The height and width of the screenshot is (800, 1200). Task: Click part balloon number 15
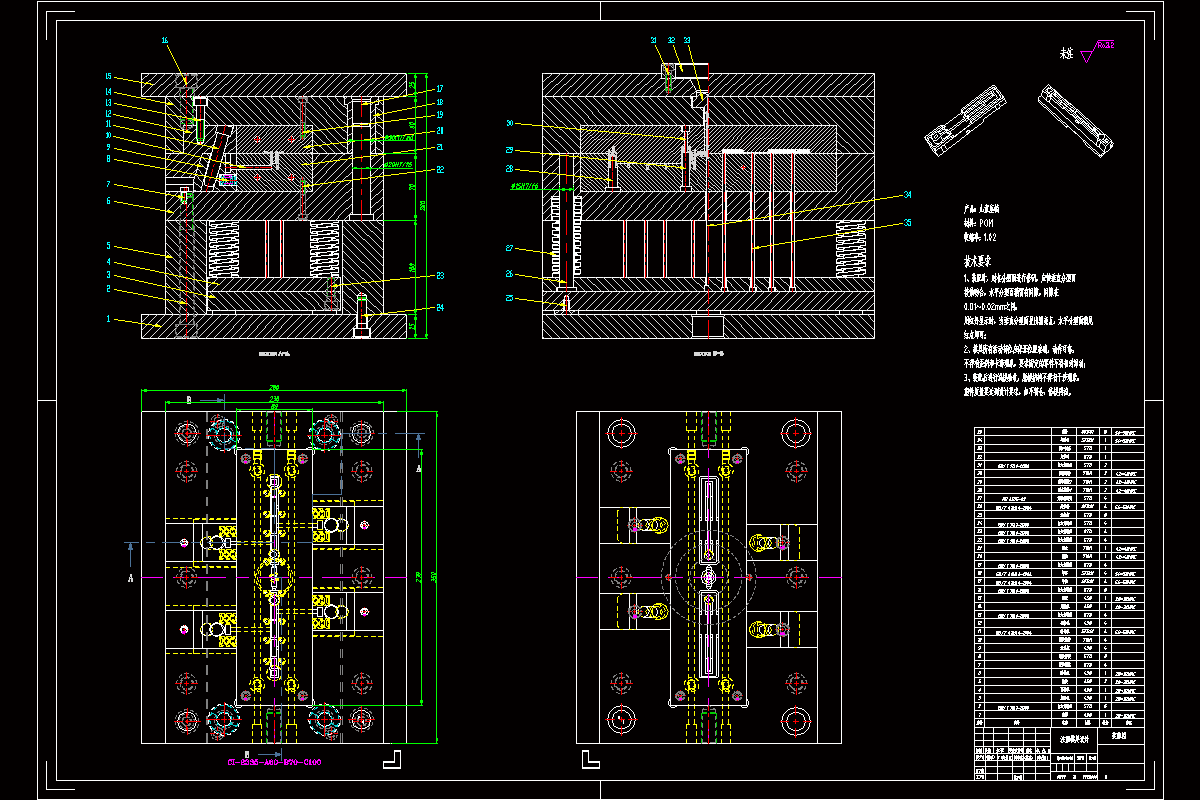(x=109, y=77)
